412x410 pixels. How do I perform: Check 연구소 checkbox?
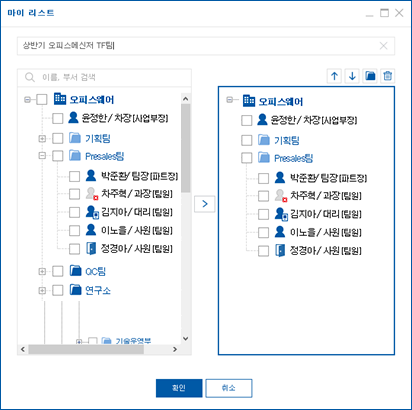coord(58,290)
